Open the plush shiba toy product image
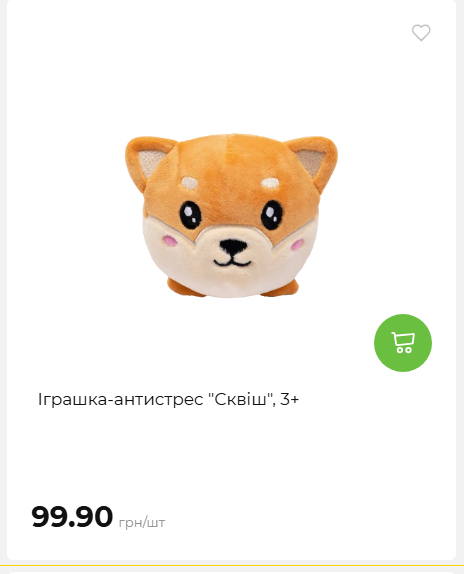The width and height of the screenshot is (464, 574). 231,216
